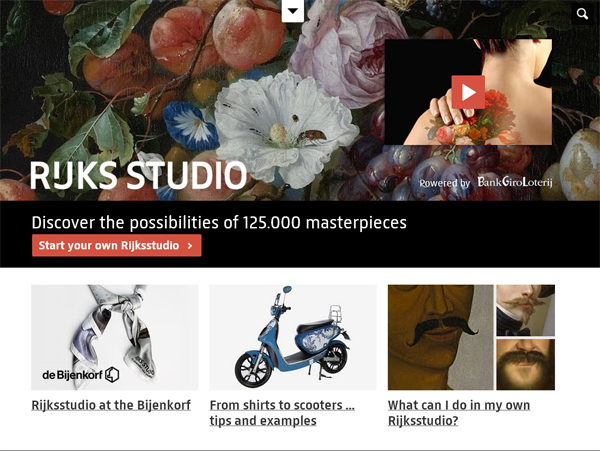Select the large moustache portrait thumbnail

pos(440,337)
